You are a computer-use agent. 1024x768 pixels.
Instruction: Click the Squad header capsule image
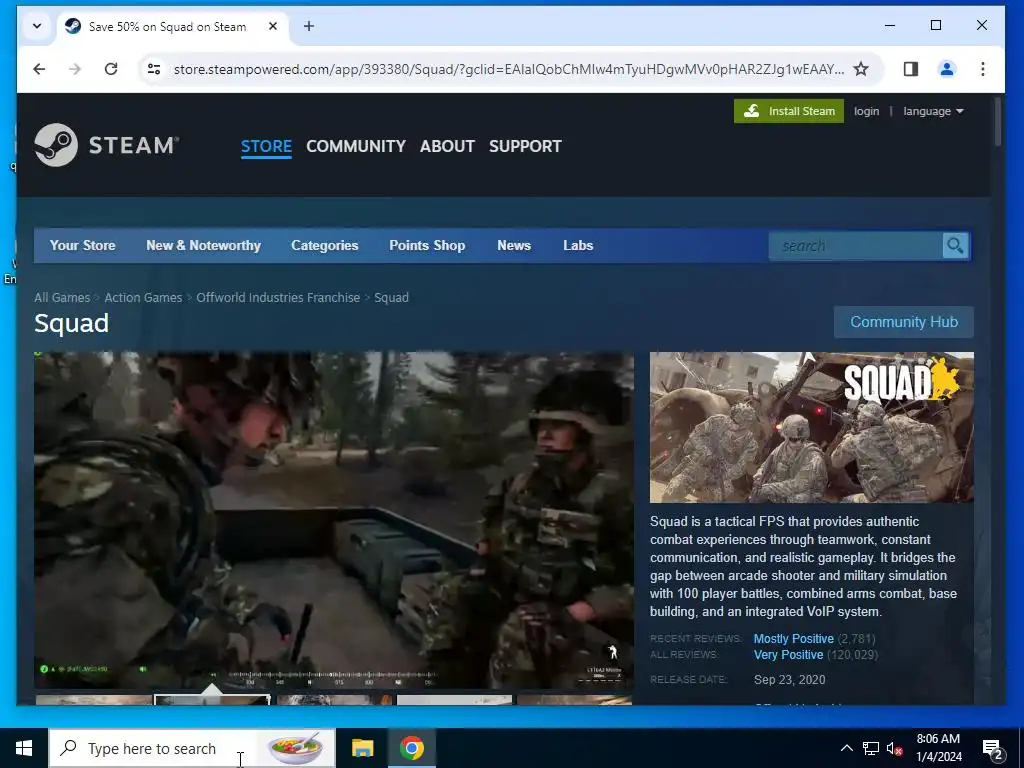[812, 427]
